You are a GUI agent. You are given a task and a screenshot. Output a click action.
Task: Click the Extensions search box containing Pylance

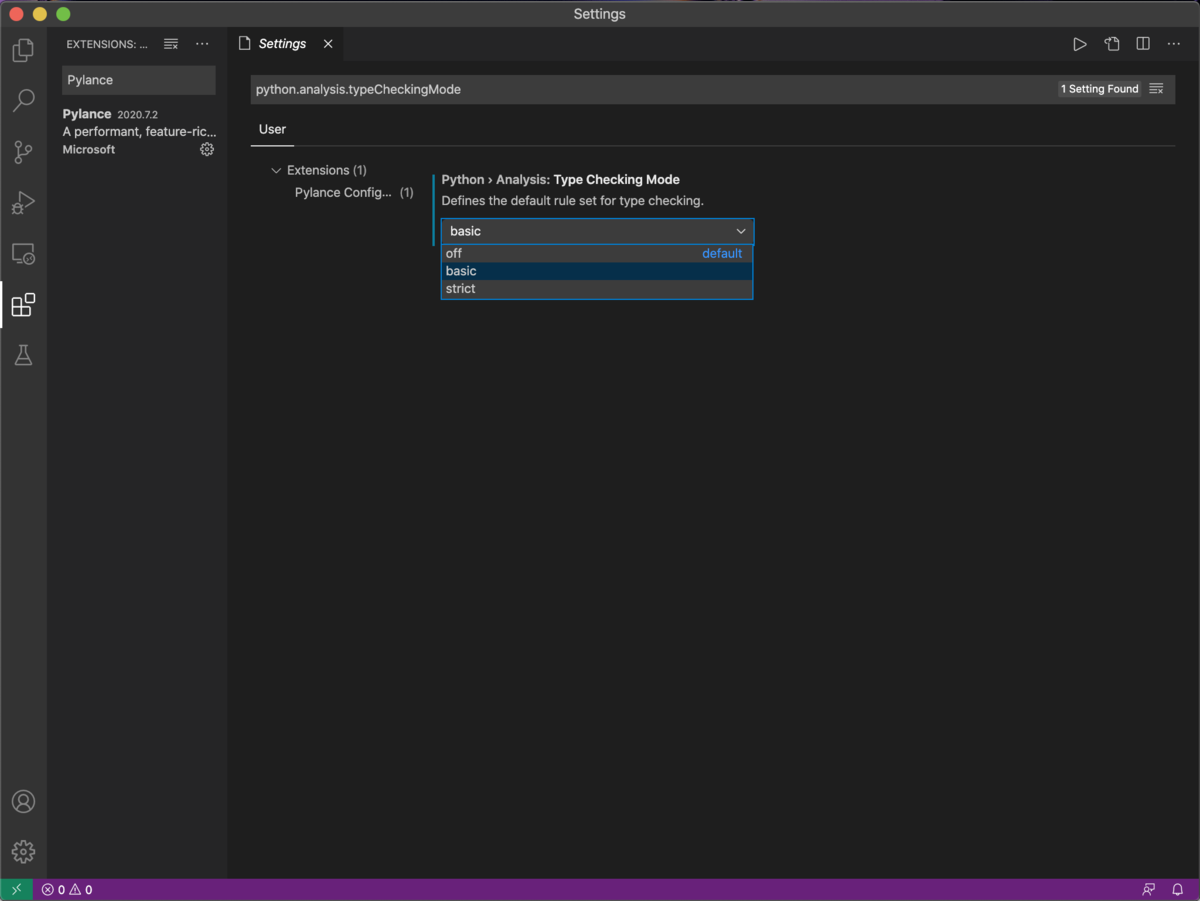pos(139,80)
